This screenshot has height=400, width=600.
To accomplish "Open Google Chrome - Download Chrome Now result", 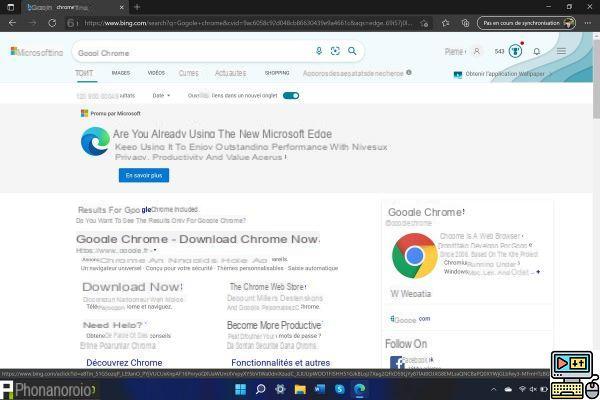I will coord(198,239).
